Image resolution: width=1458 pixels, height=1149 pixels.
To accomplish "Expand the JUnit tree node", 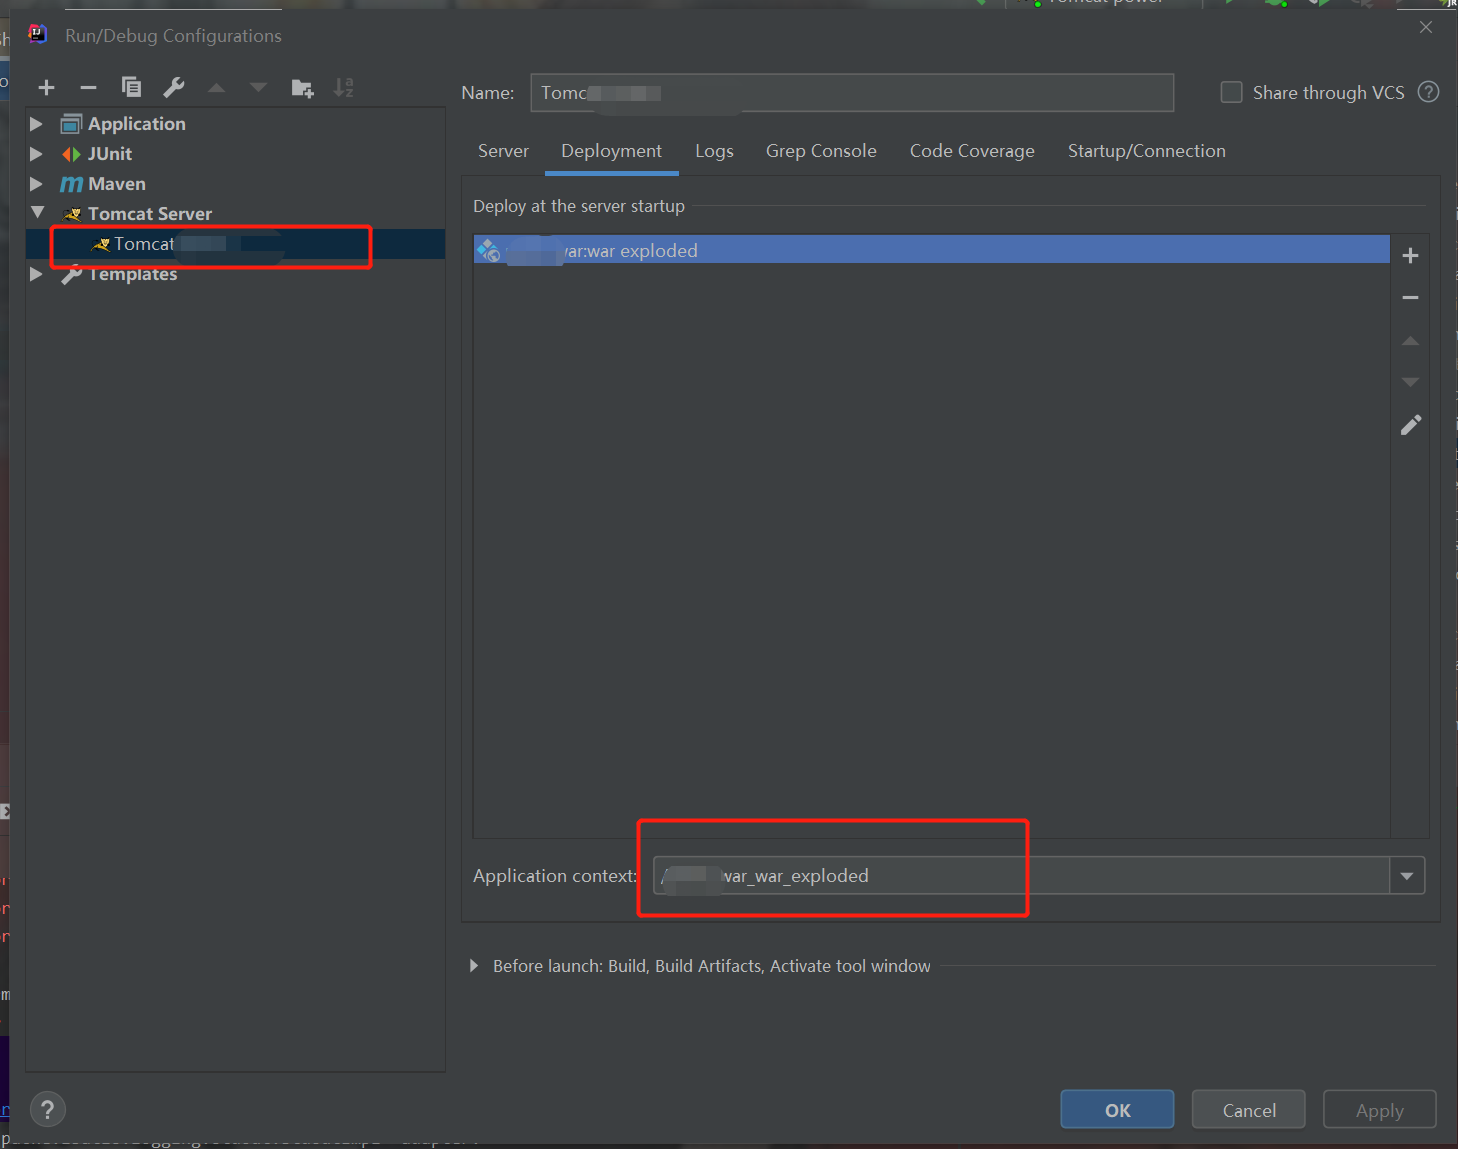I will [36, 154].
